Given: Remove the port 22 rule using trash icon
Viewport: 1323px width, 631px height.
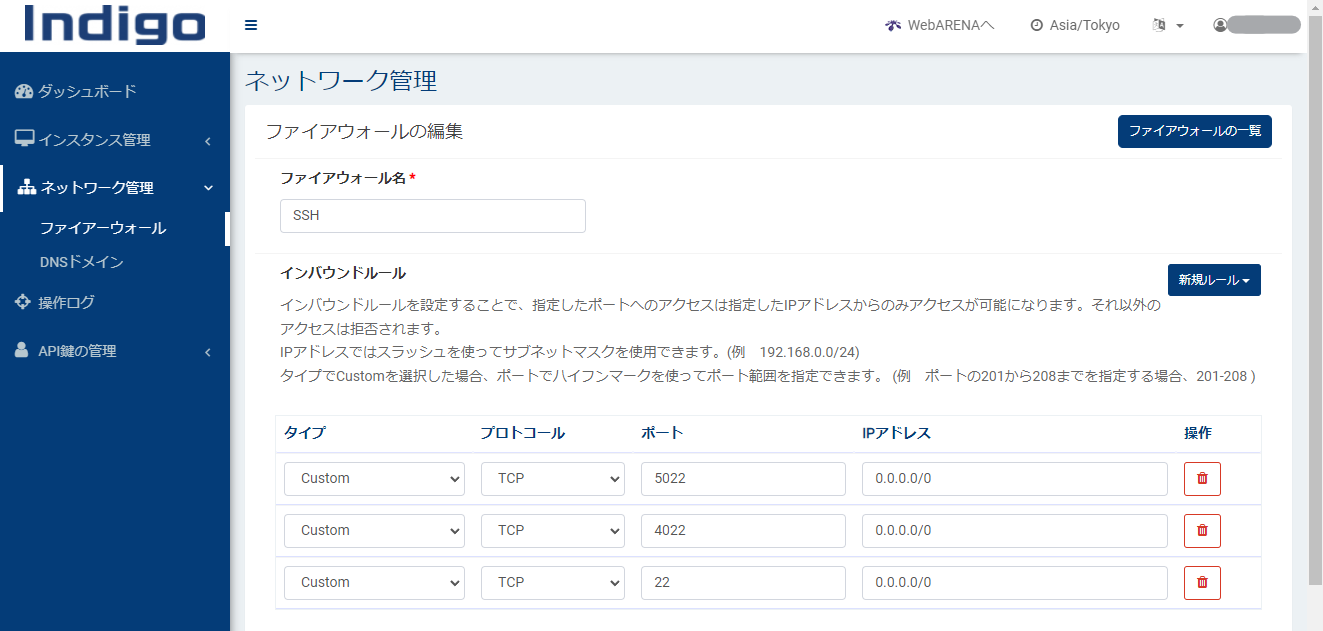Looking at the screenshot, I should tap(1202, 583).
